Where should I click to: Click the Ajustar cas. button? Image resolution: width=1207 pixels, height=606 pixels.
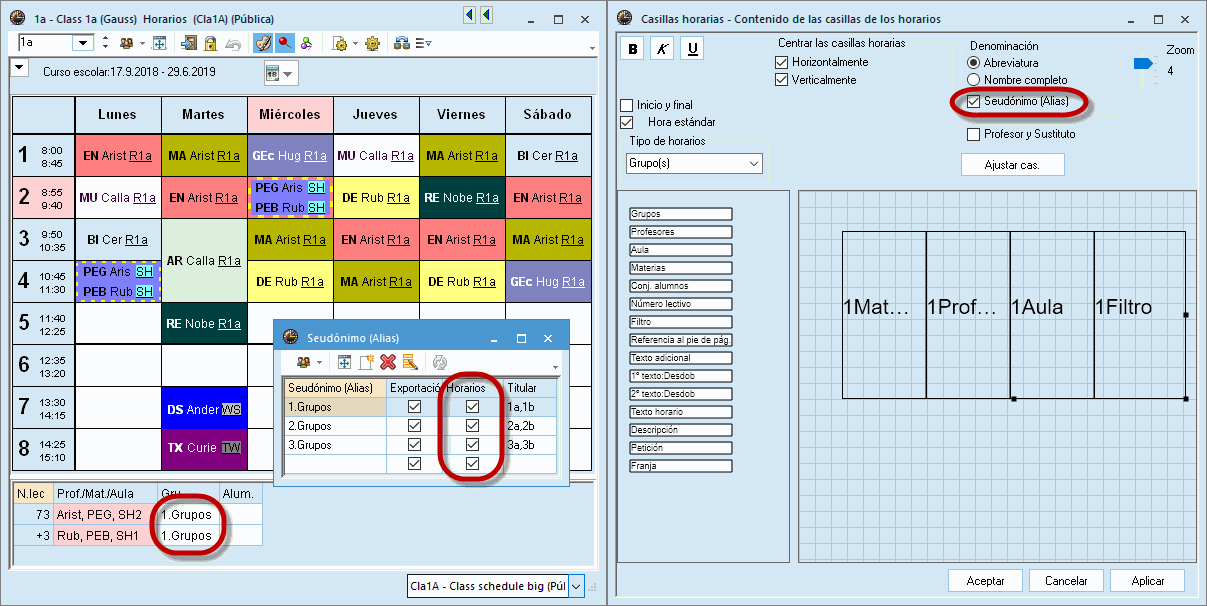point(1012,165)
